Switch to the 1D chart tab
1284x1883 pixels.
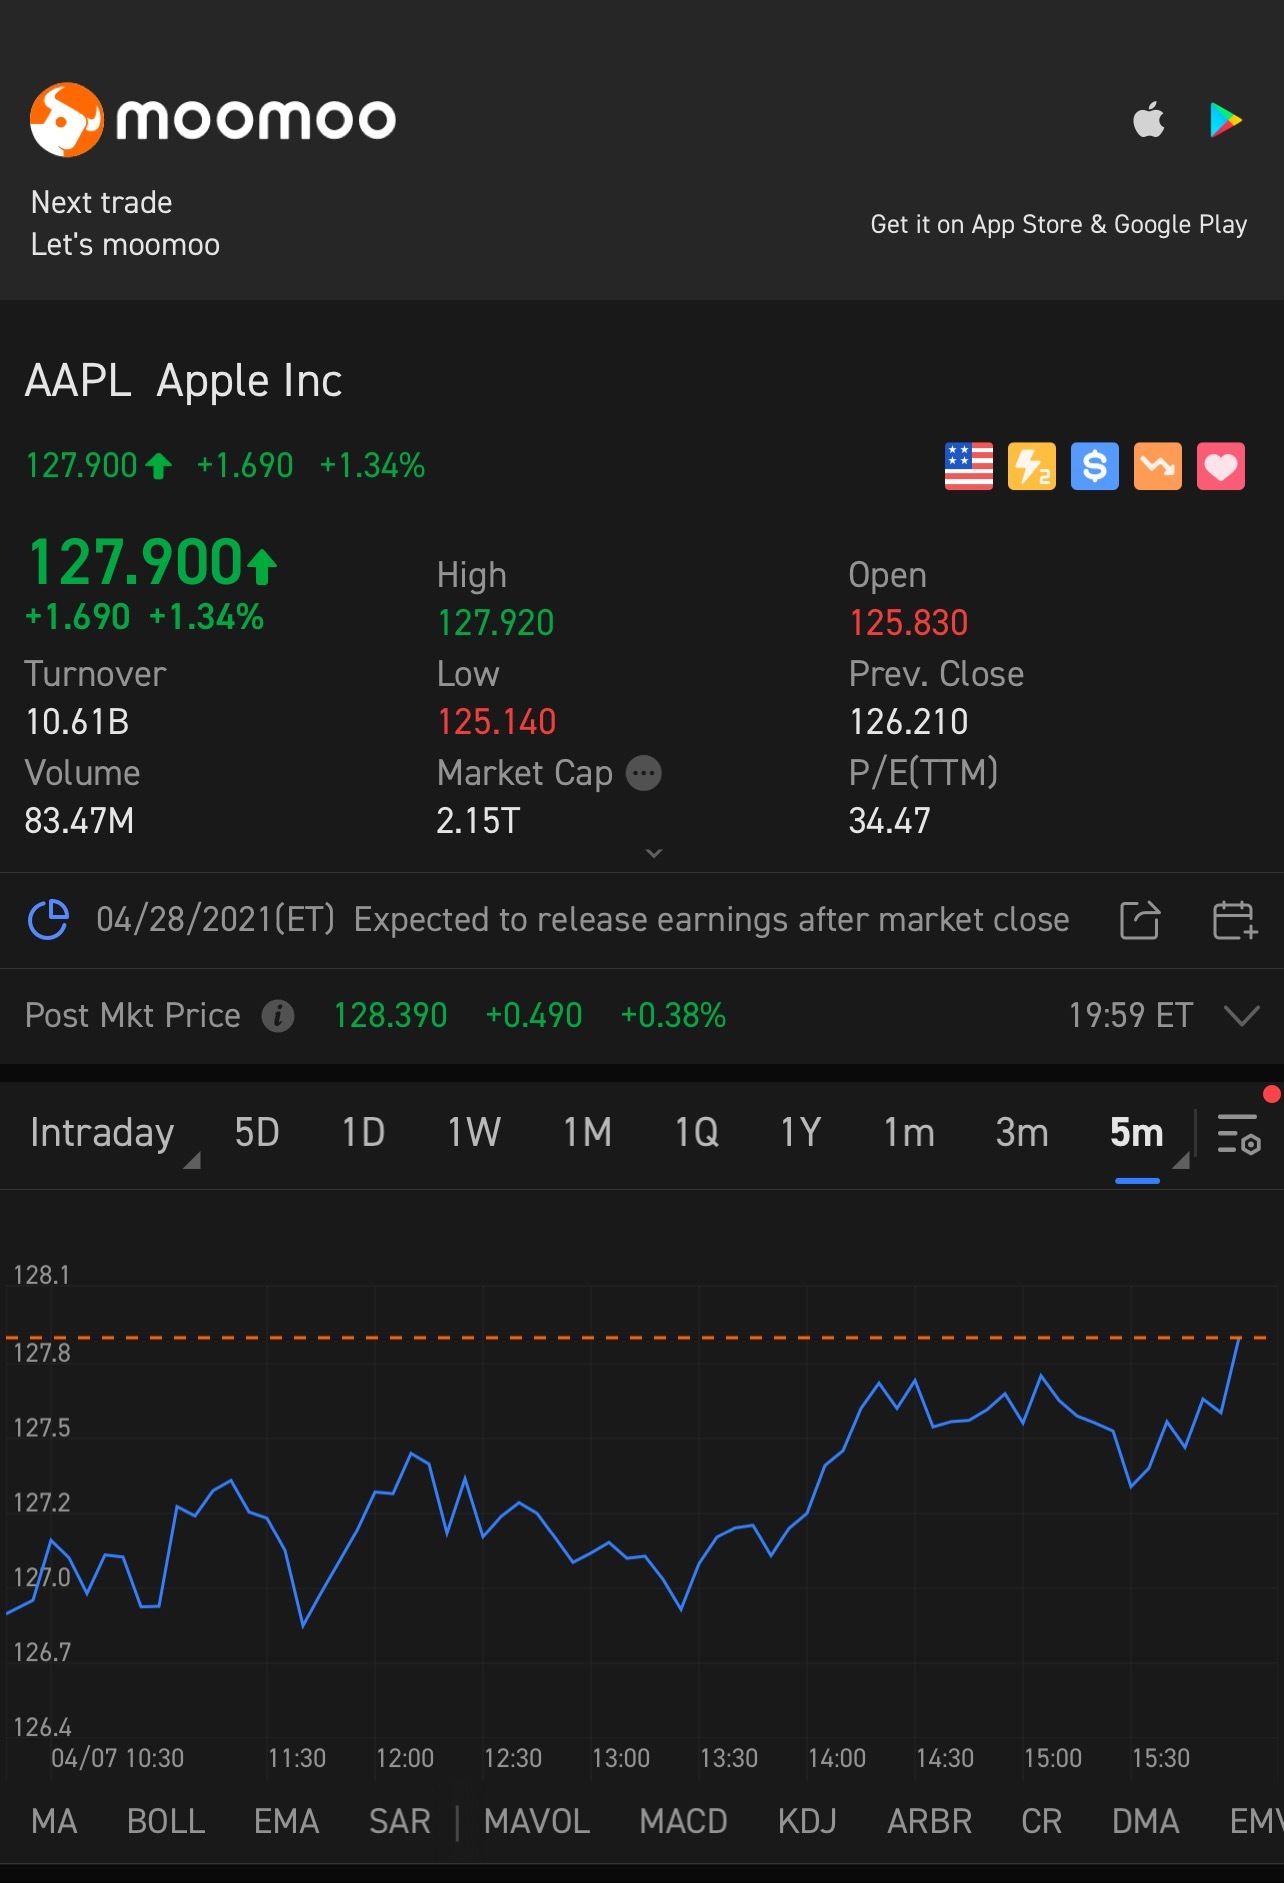[x=363, y=1133]
